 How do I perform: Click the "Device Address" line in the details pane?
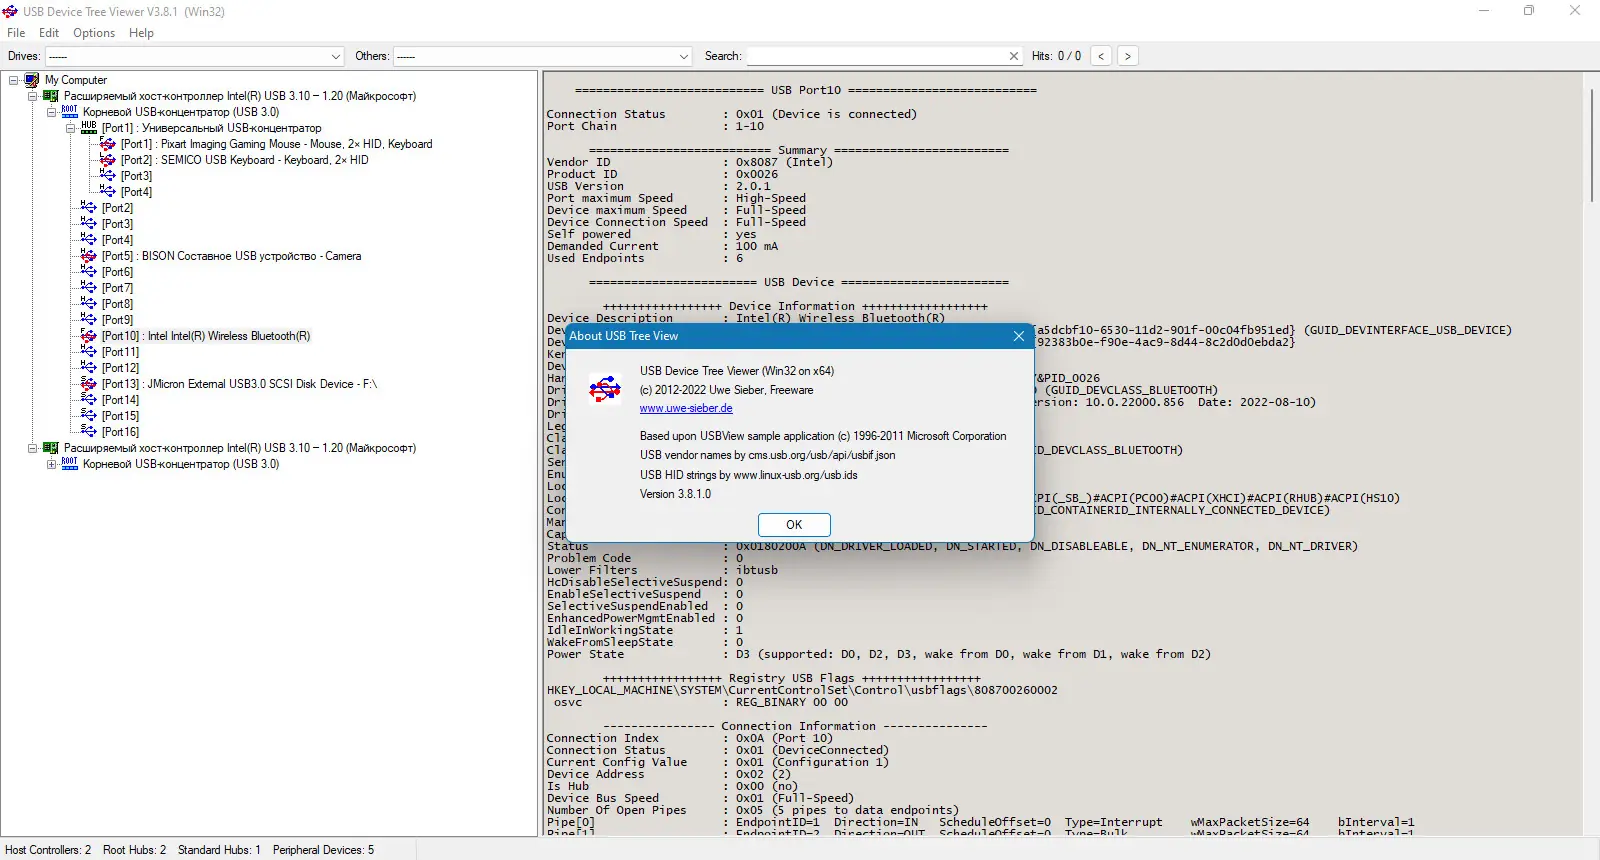(669, 774)
